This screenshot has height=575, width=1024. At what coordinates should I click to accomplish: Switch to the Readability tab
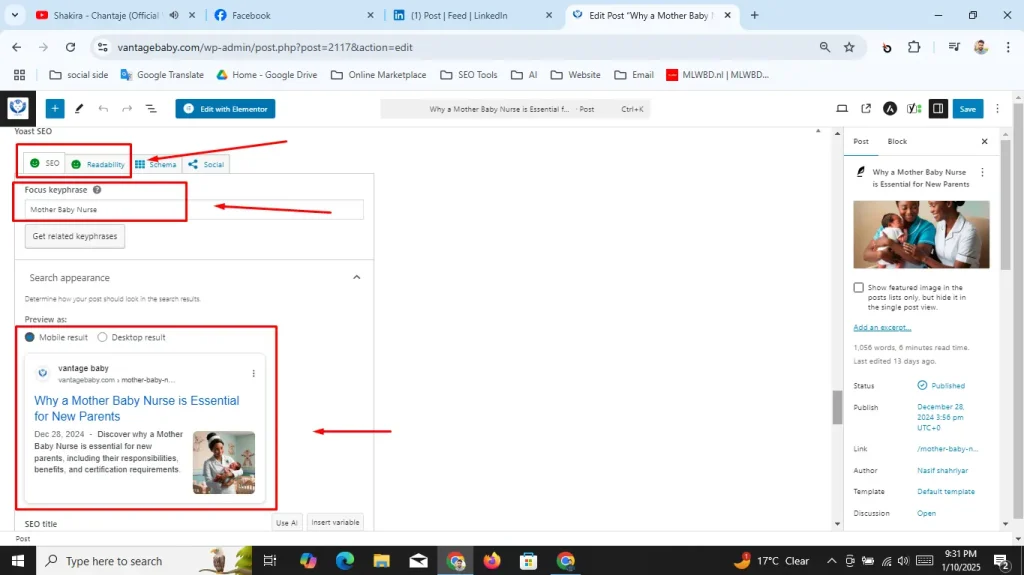[97, 164]
